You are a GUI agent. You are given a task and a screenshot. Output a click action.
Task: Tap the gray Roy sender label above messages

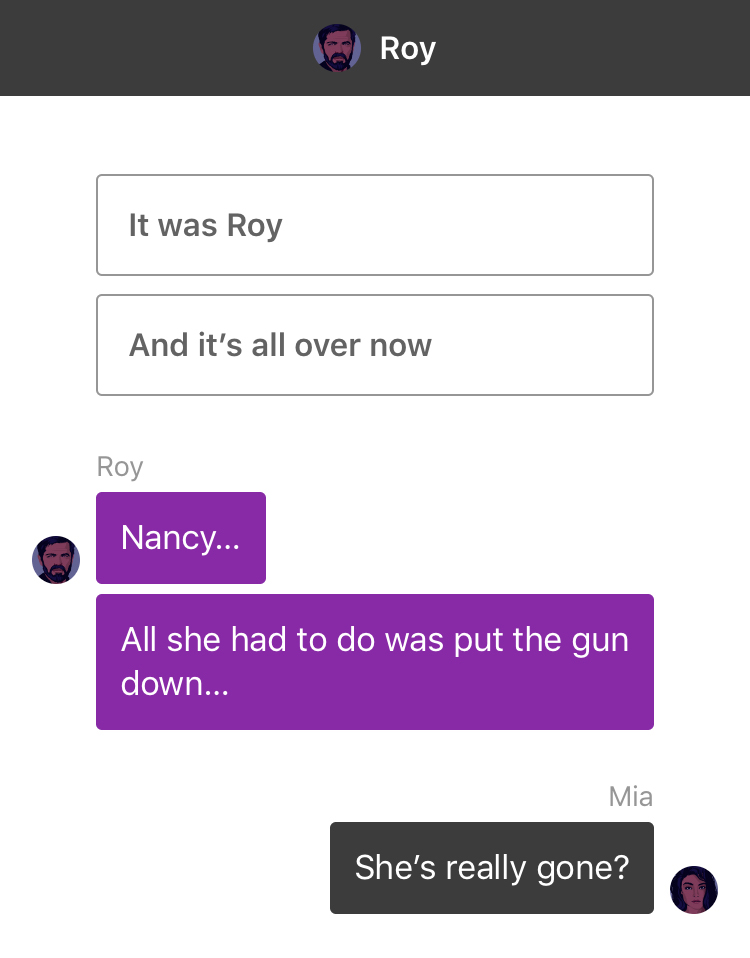(x=120, y=467)
